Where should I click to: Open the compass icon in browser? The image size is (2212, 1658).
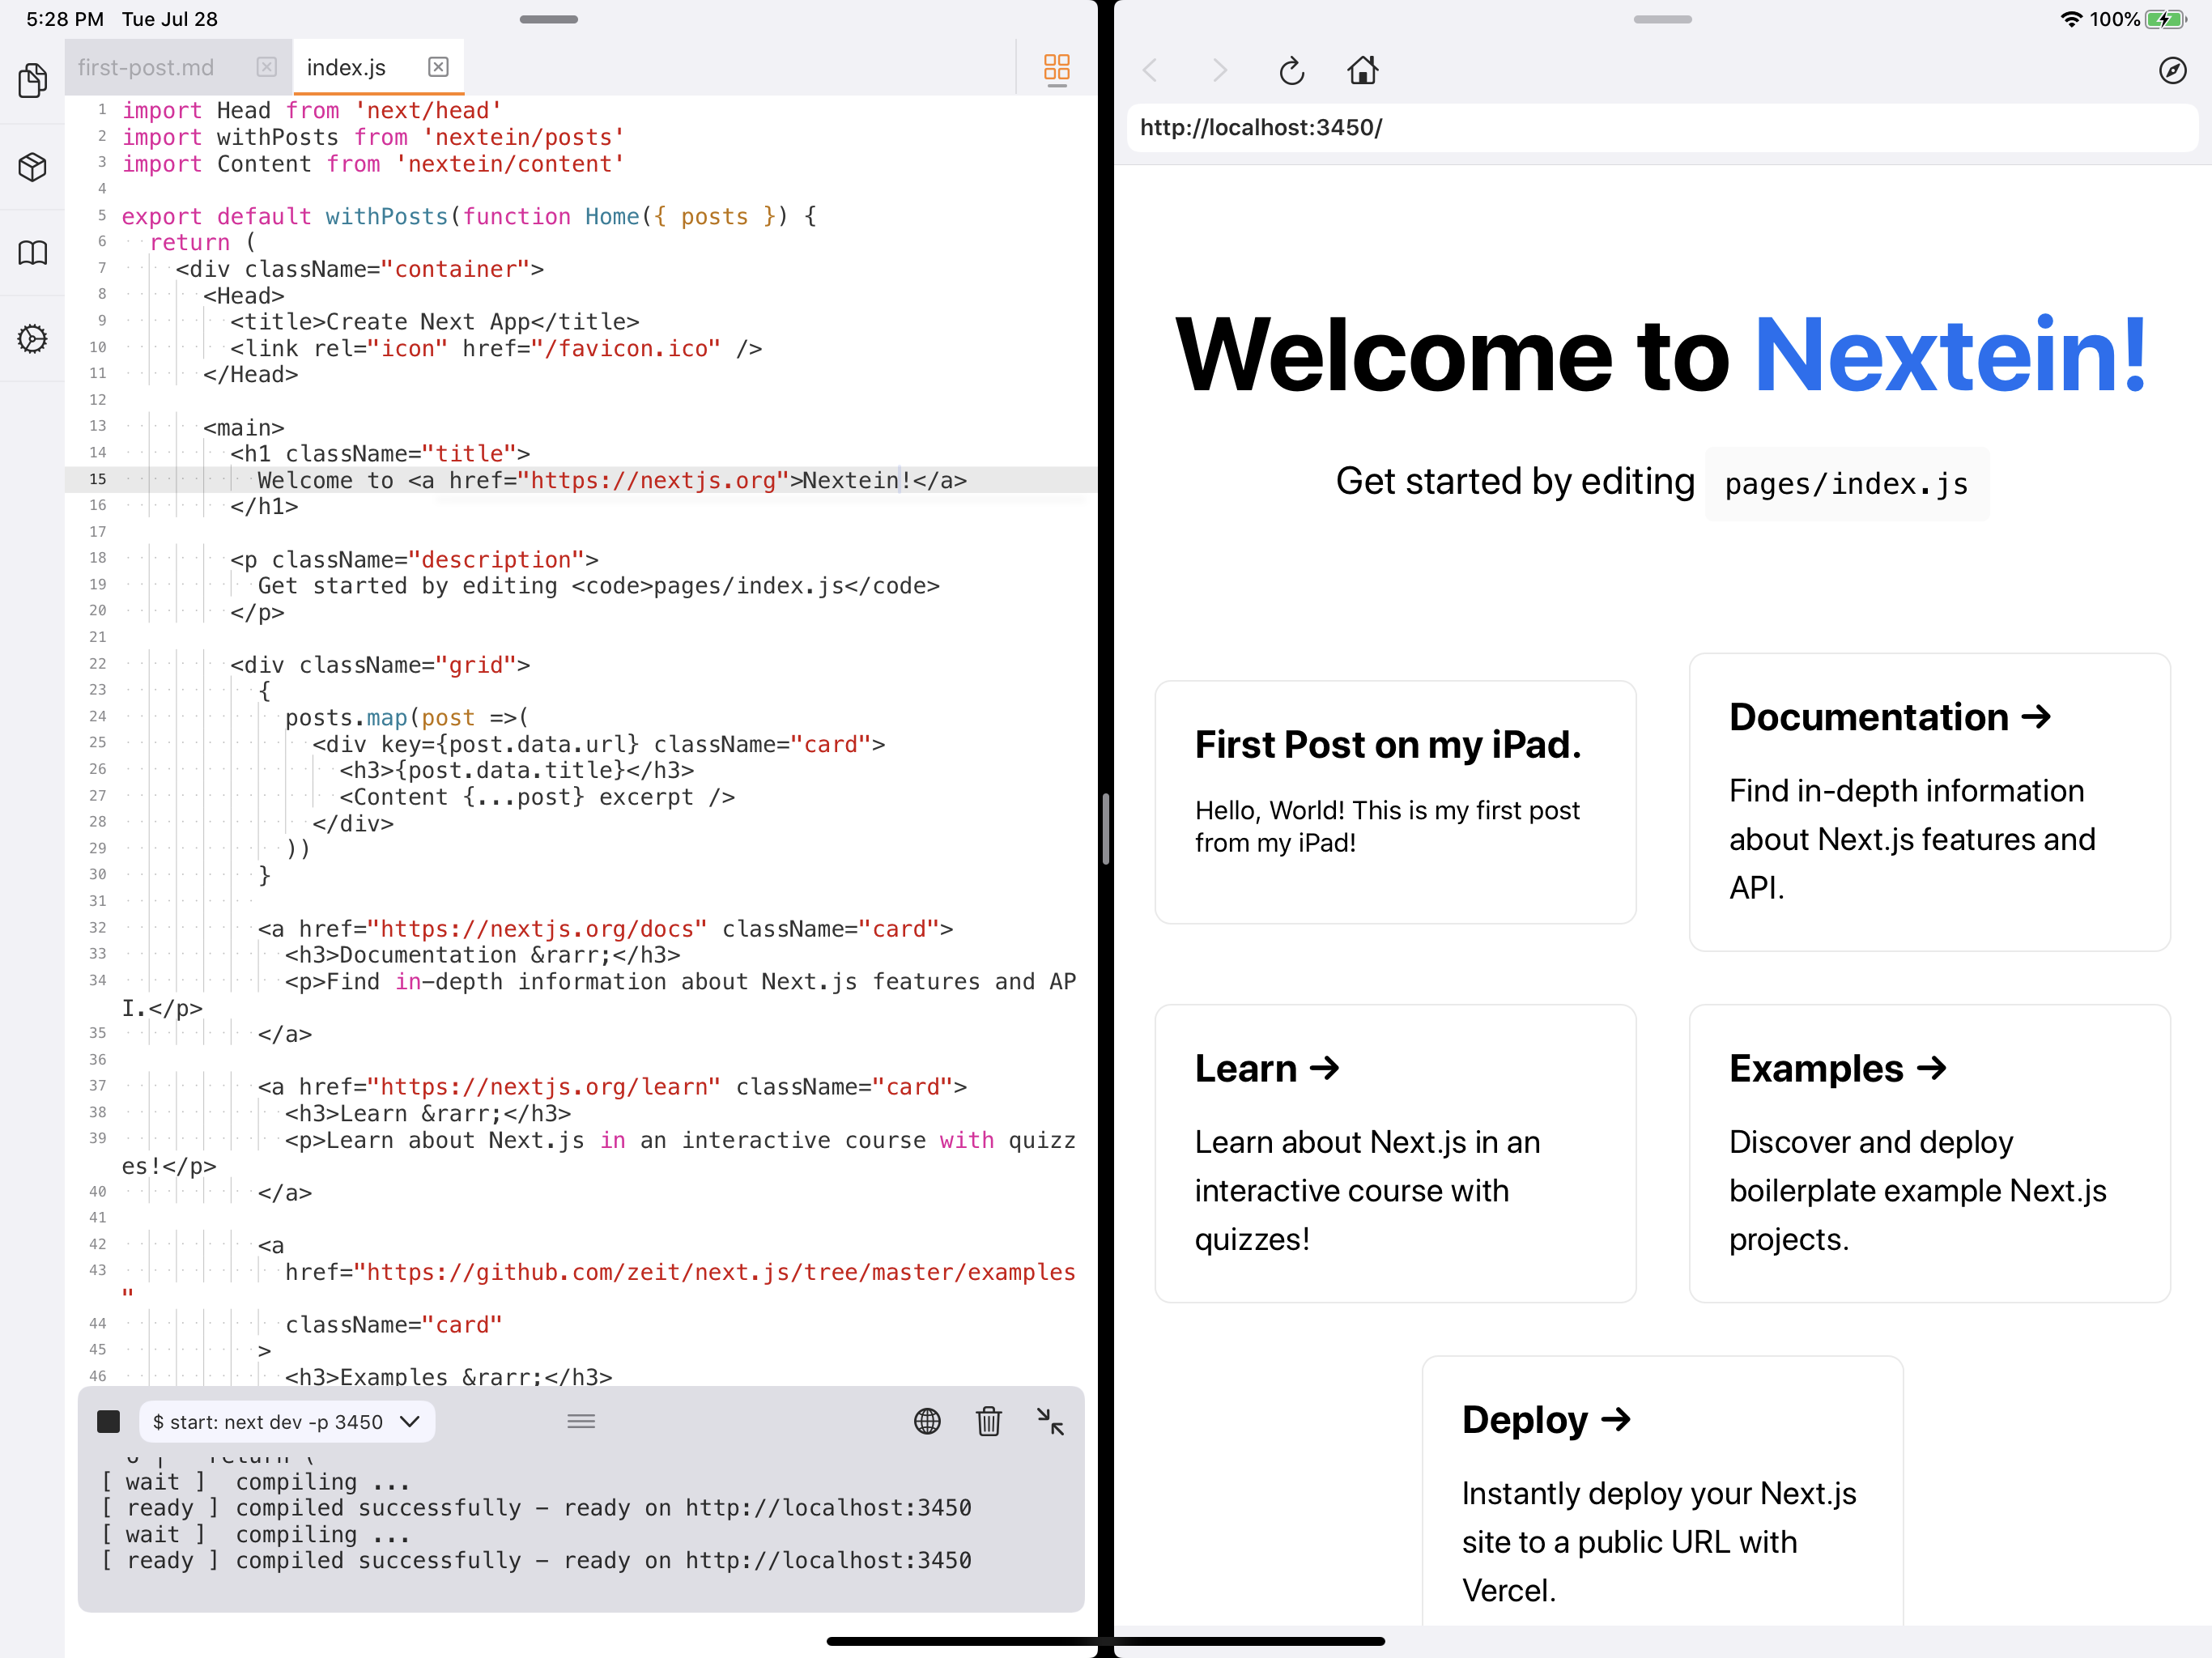(2172, 70)
